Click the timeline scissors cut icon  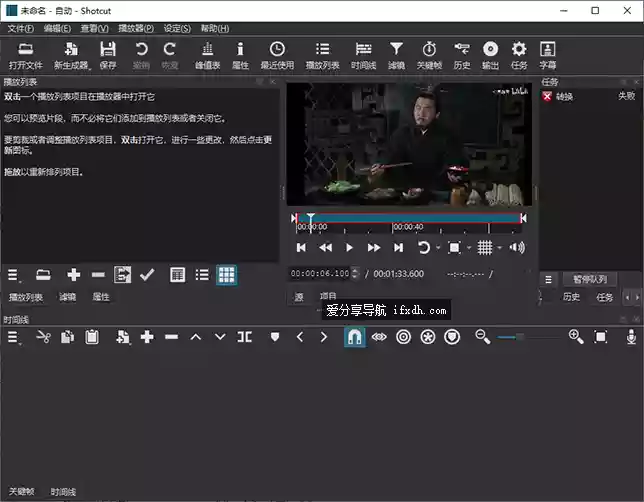(43, 337)
